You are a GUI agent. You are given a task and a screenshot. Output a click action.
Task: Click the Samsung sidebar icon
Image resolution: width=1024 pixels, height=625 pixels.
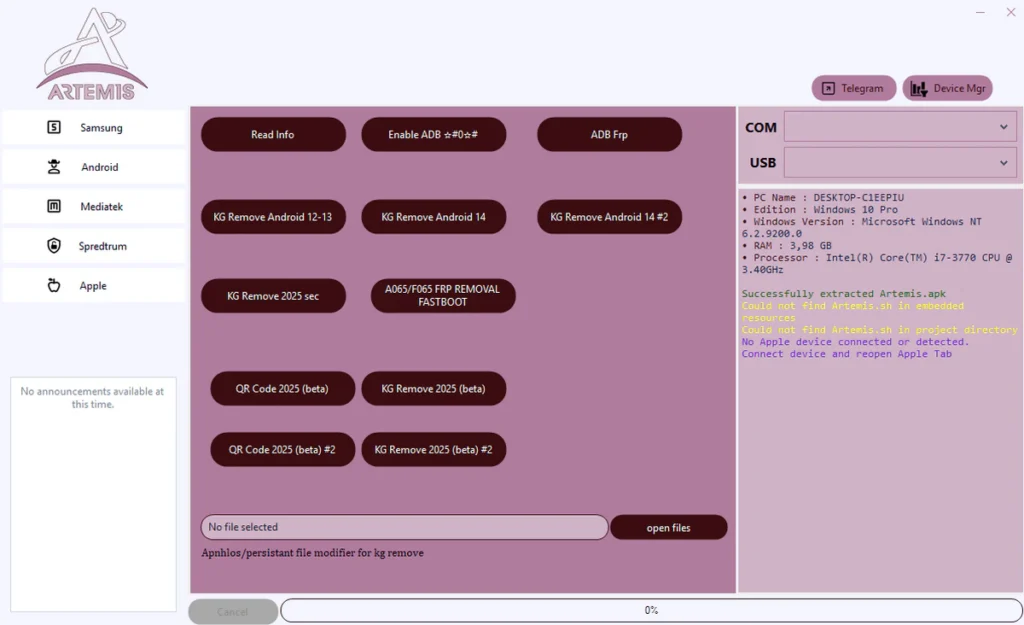point(54,127)
